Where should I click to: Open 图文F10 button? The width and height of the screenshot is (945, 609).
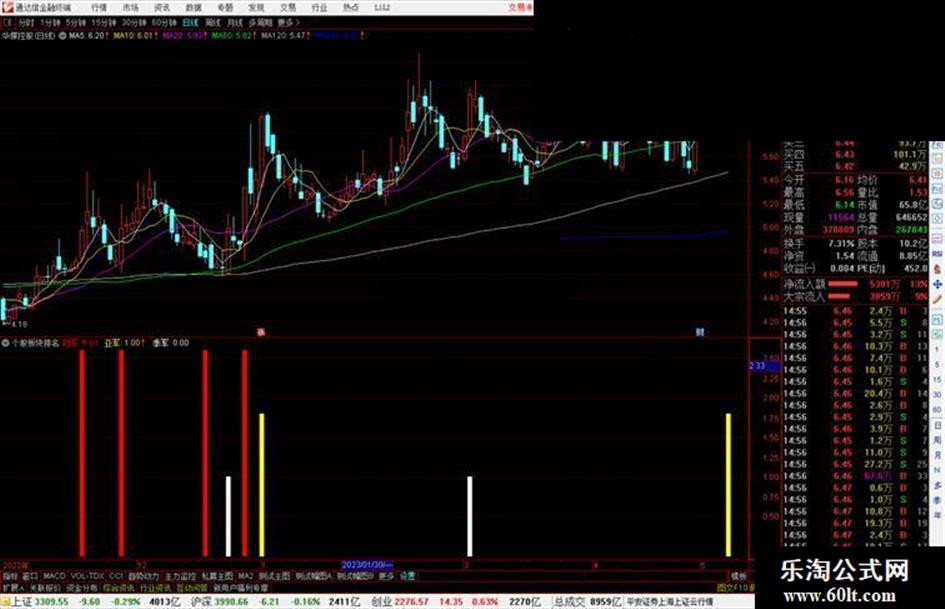[736, 587]
